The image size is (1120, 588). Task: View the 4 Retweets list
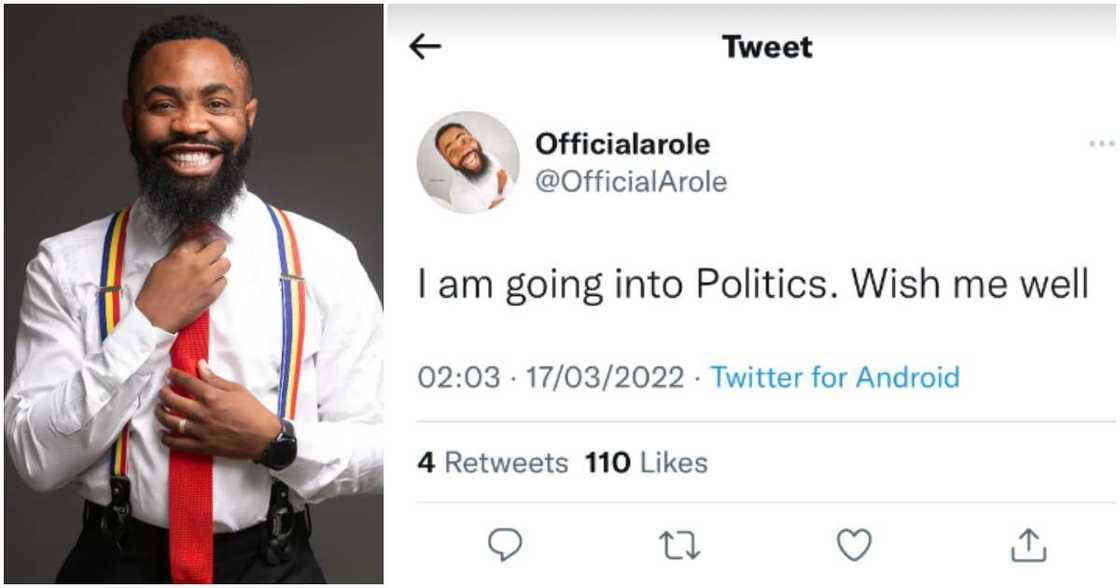coord(492,463)
